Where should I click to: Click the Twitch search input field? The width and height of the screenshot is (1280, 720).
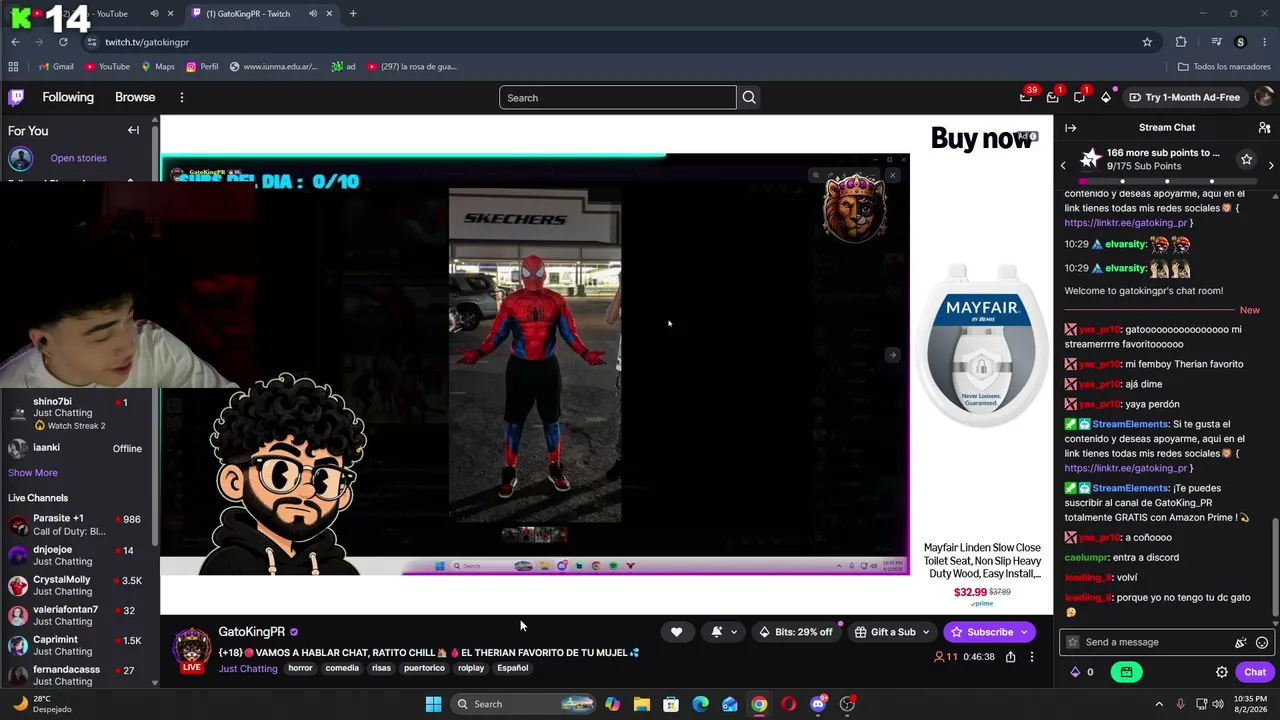point(617,98)
